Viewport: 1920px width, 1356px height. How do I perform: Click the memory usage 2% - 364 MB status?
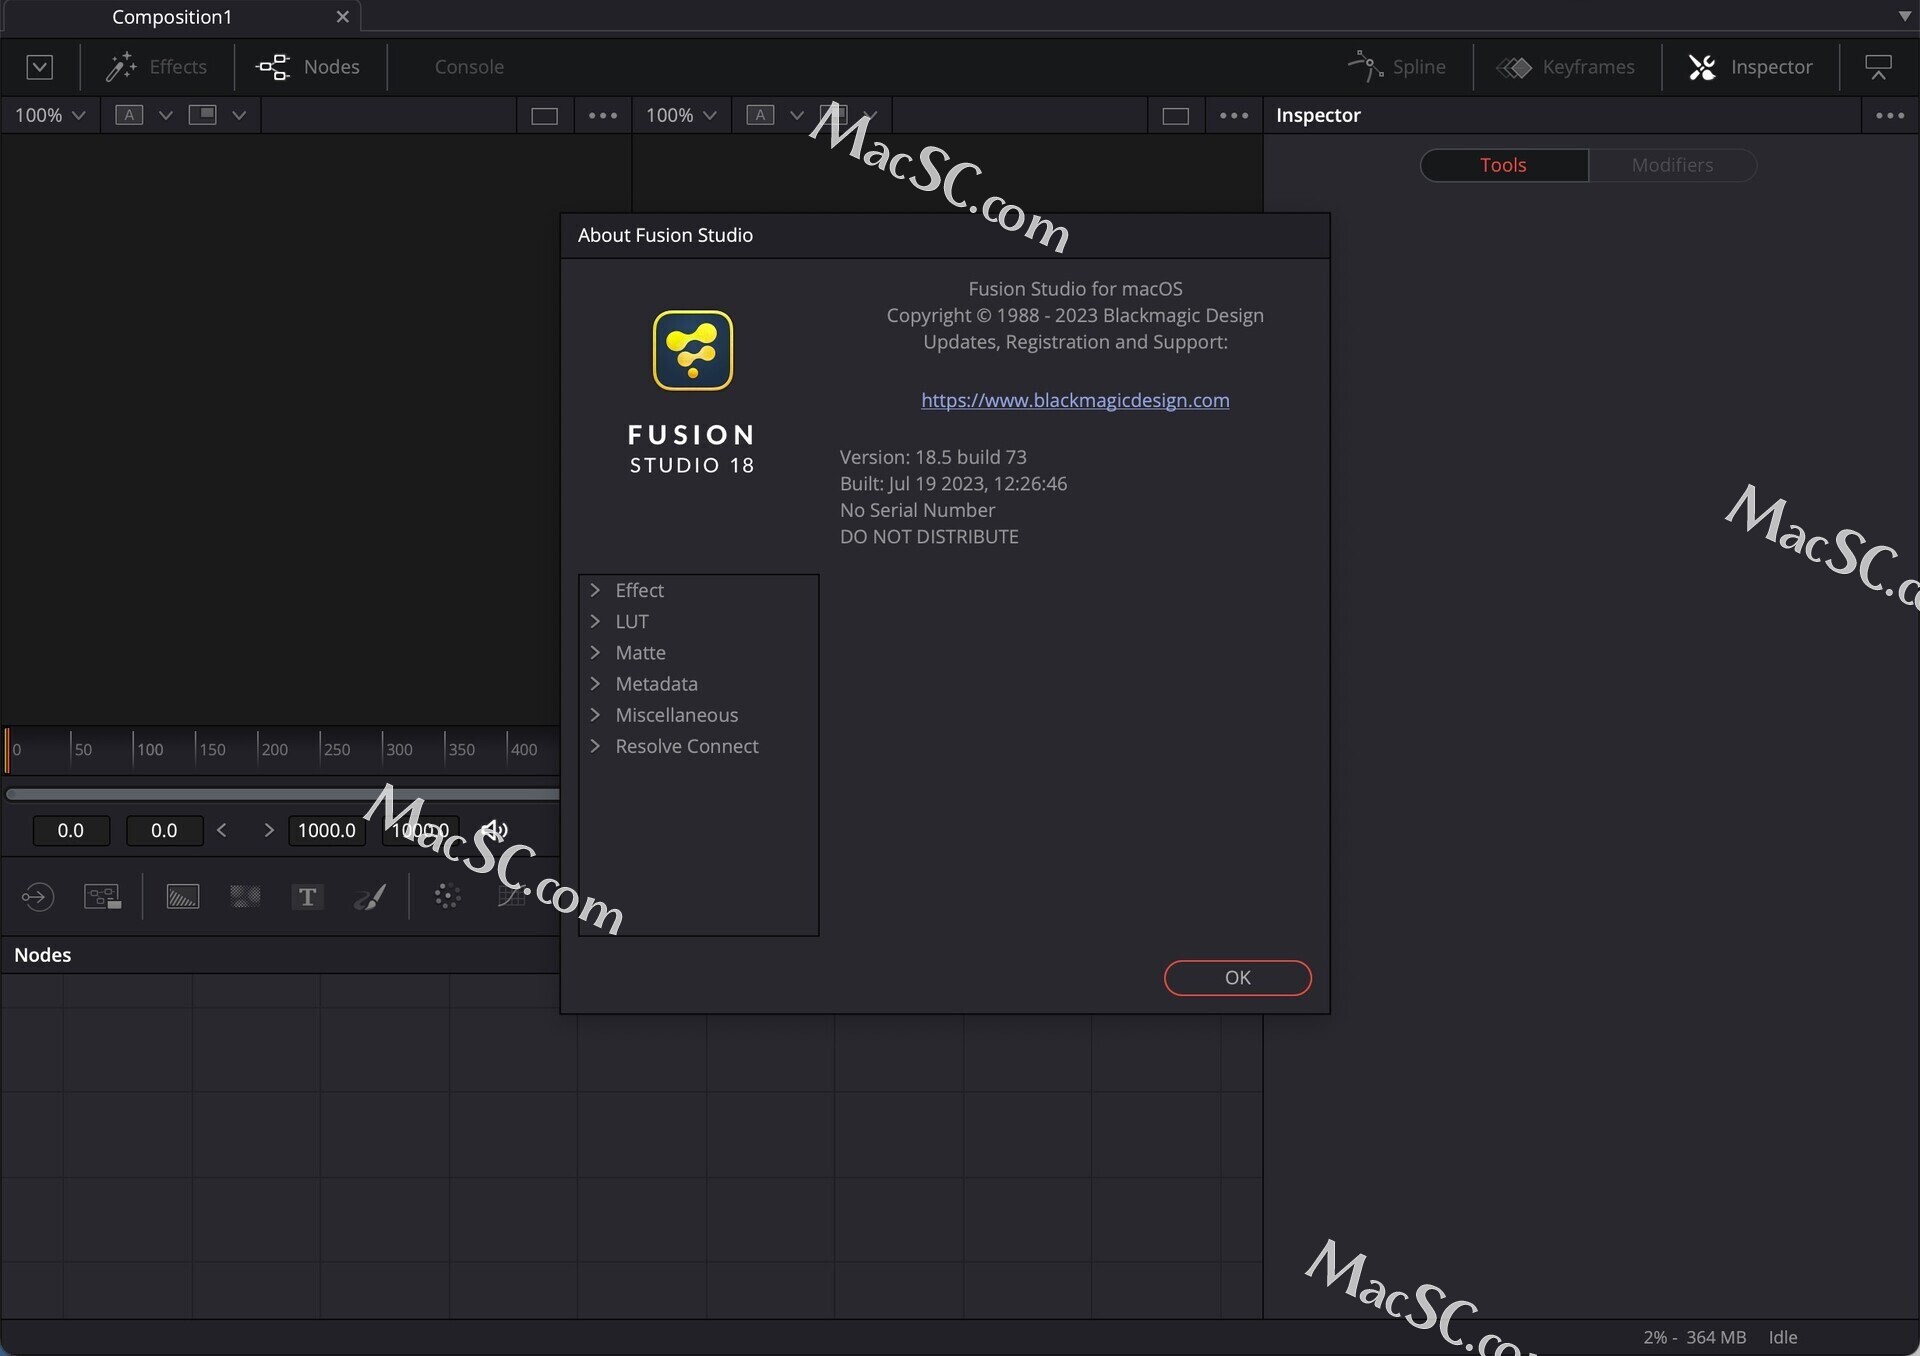click(1694, 1337)
